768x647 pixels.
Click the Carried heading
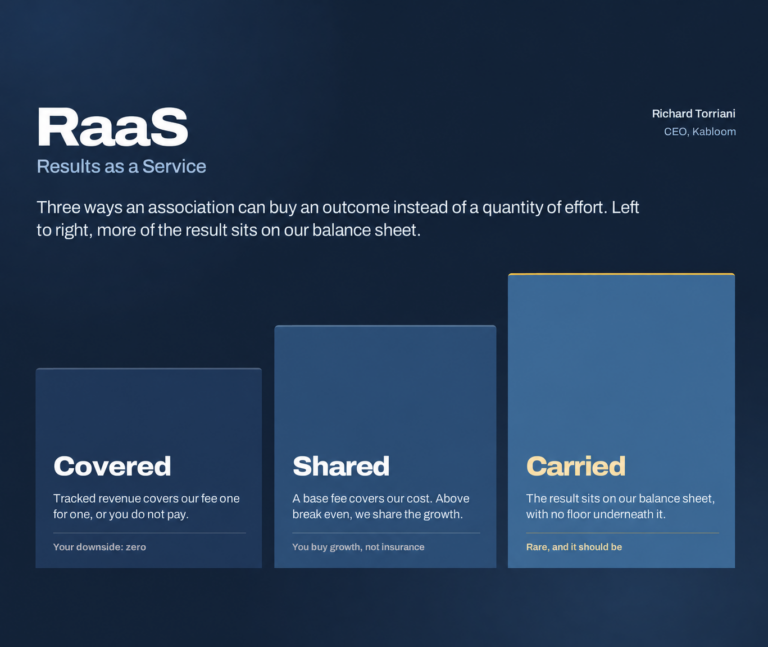576,466
